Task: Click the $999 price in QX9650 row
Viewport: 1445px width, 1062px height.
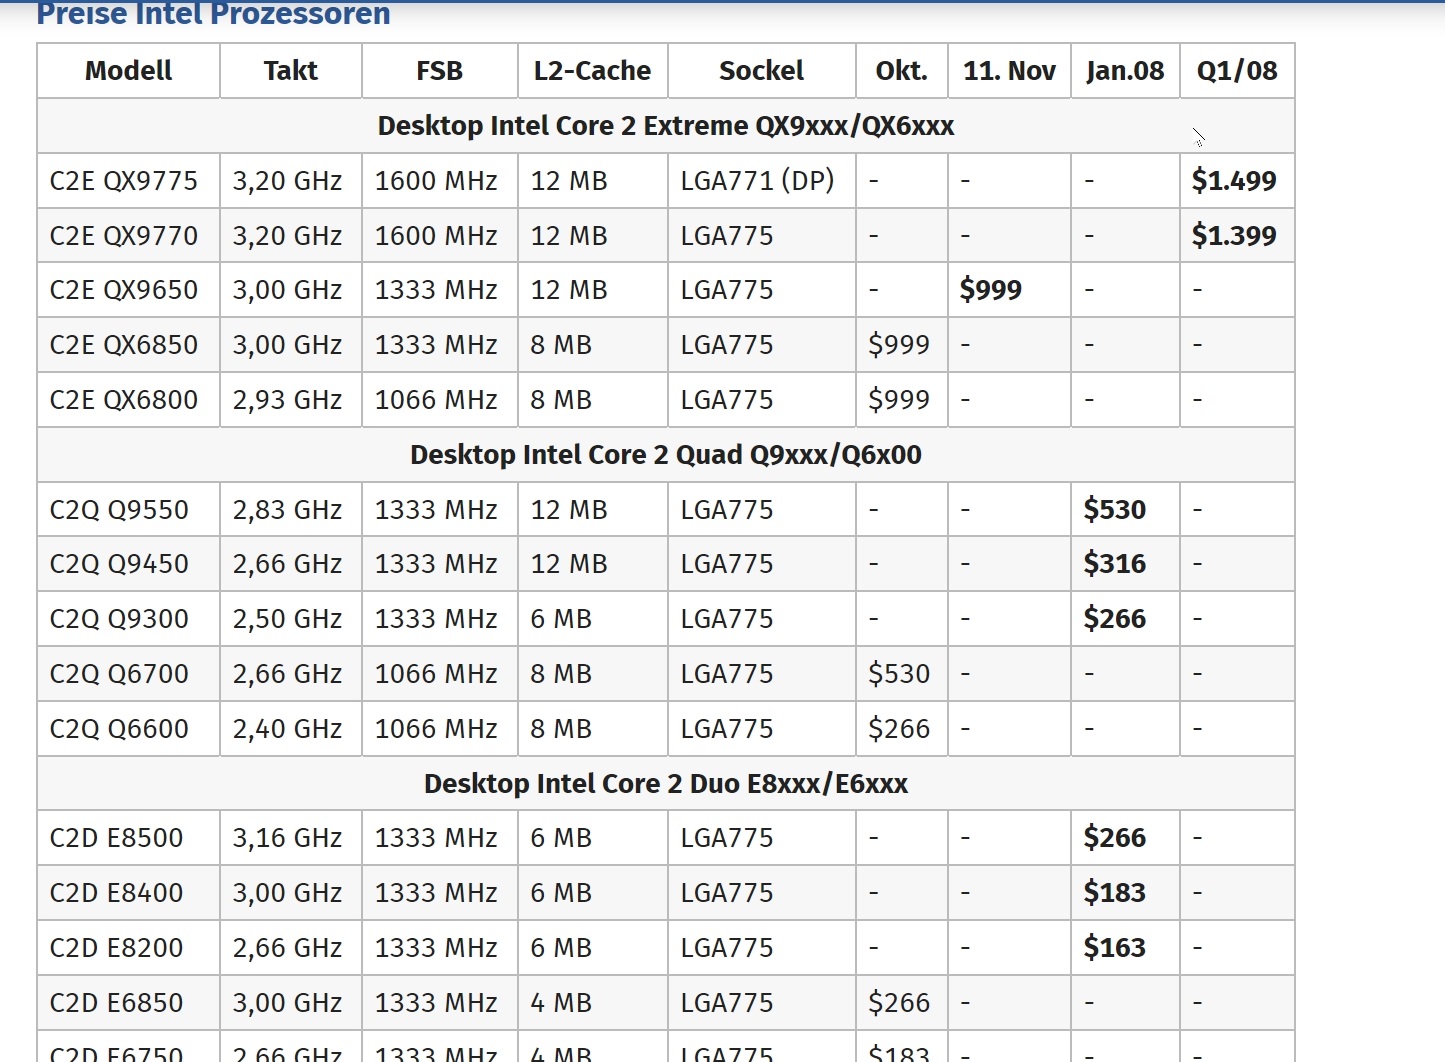Action: 991,290
